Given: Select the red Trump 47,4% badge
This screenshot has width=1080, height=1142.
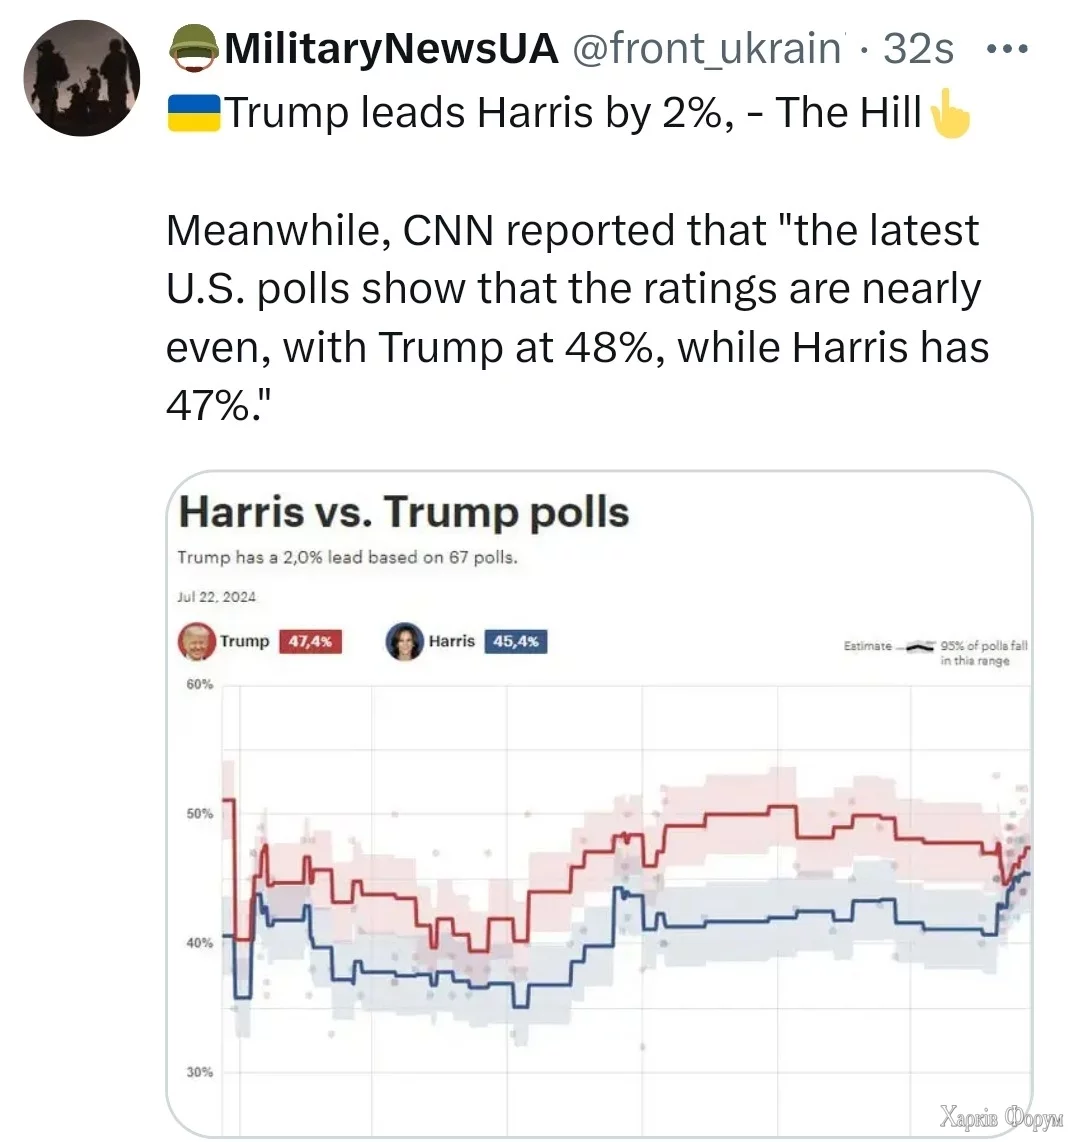Looking at the screenshot, I should [x=310, y=642].
